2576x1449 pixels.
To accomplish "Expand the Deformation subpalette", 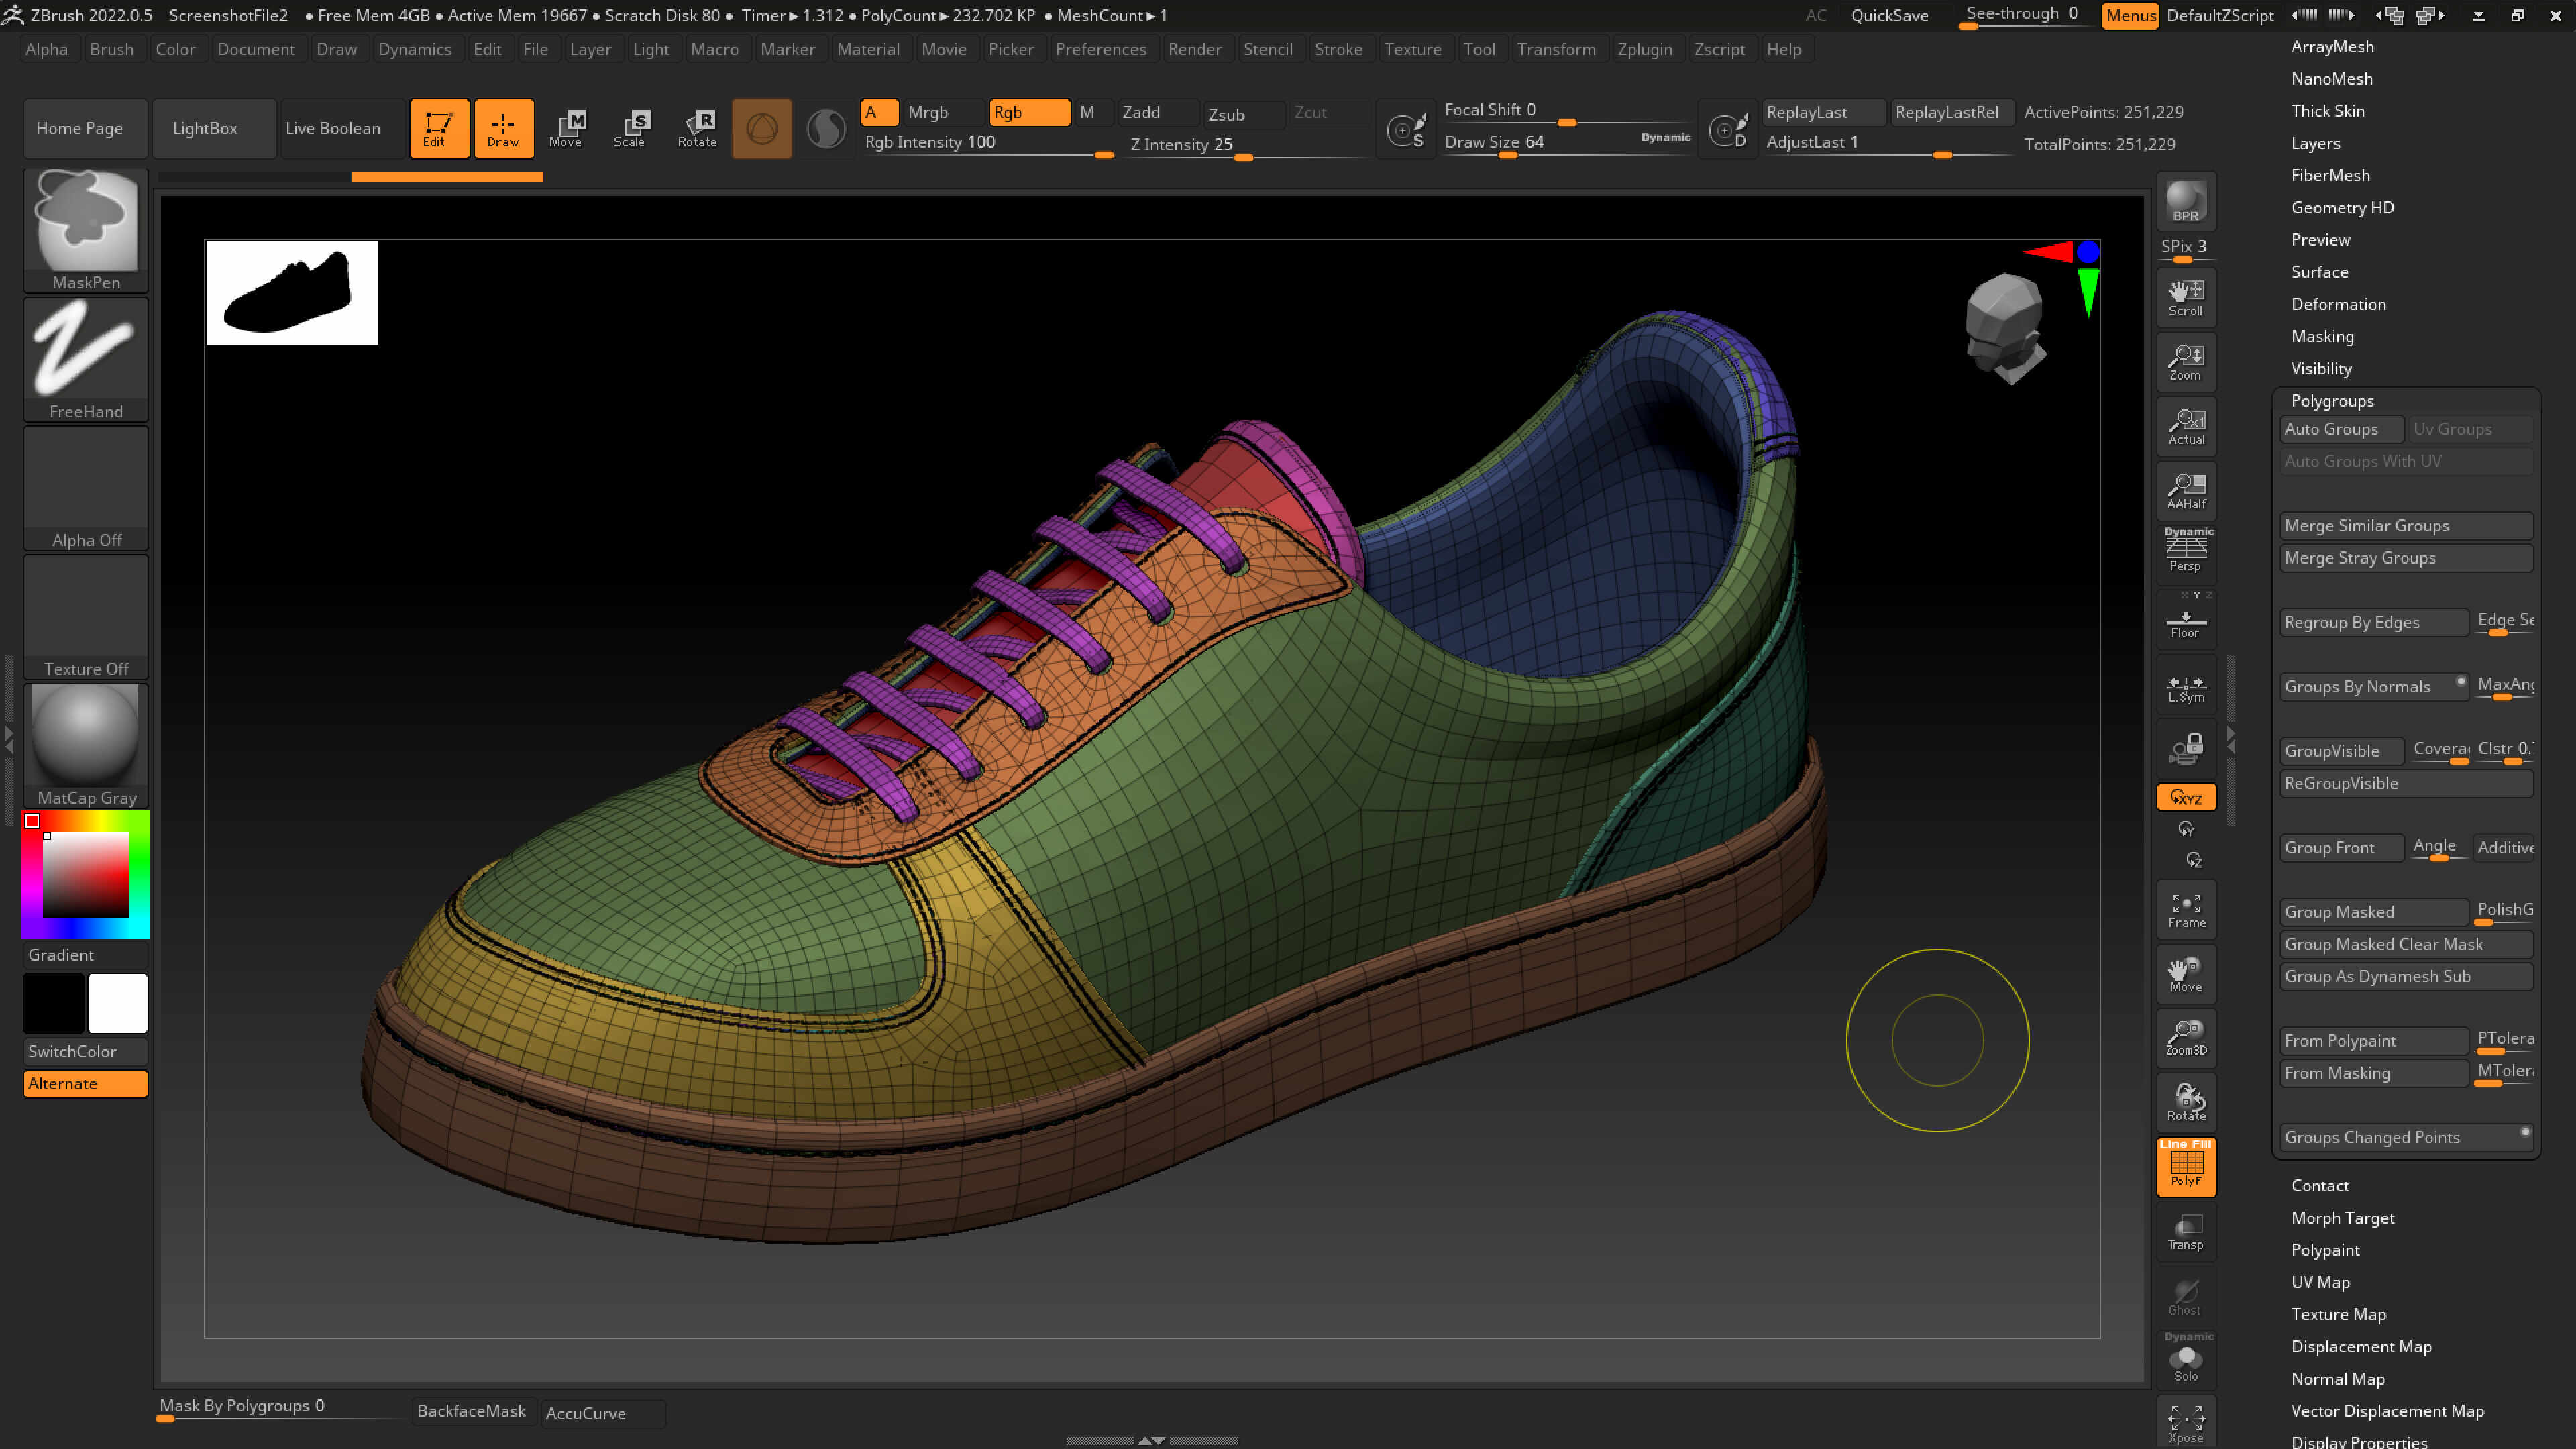I will click(2338, 304).
